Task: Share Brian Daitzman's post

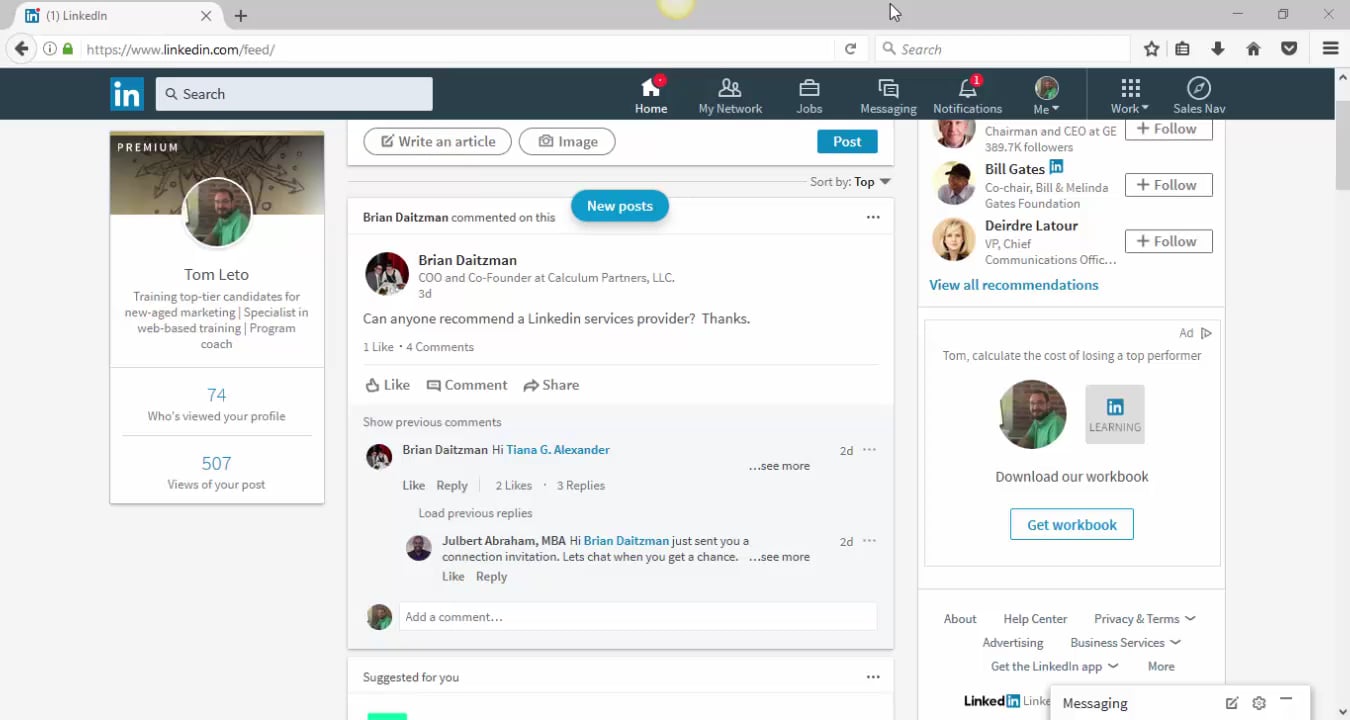Action: pos(551,385)
